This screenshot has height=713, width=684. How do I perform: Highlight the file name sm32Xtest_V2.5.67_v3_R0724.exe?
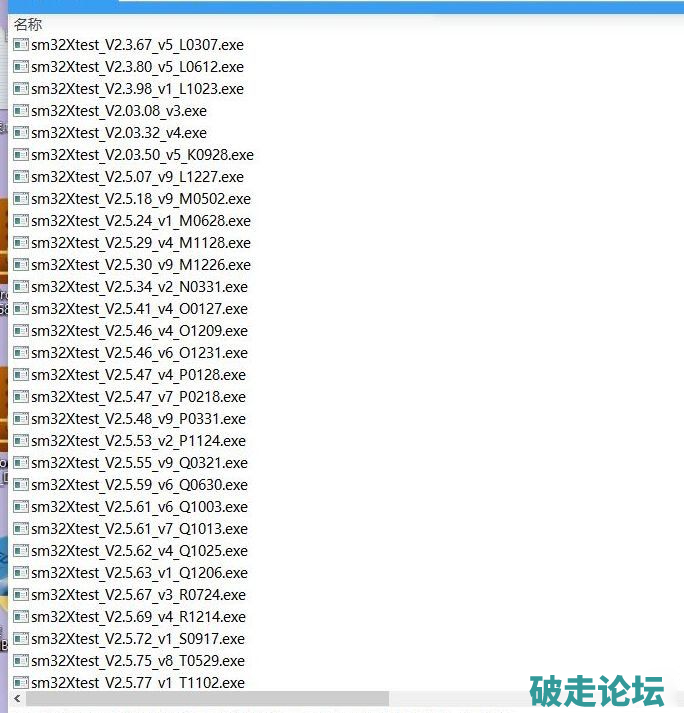click(138, 595)
